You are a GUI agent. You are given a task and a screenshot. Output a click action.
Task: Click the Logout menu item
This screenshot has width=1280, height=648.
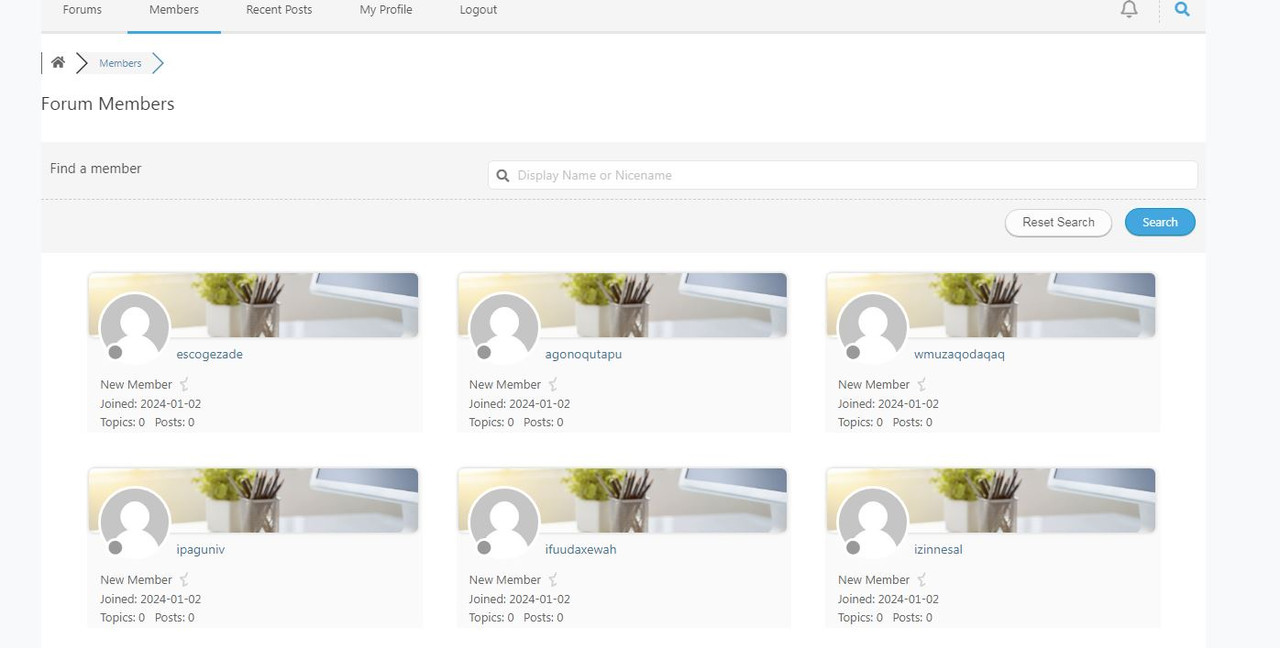(478, 10)
